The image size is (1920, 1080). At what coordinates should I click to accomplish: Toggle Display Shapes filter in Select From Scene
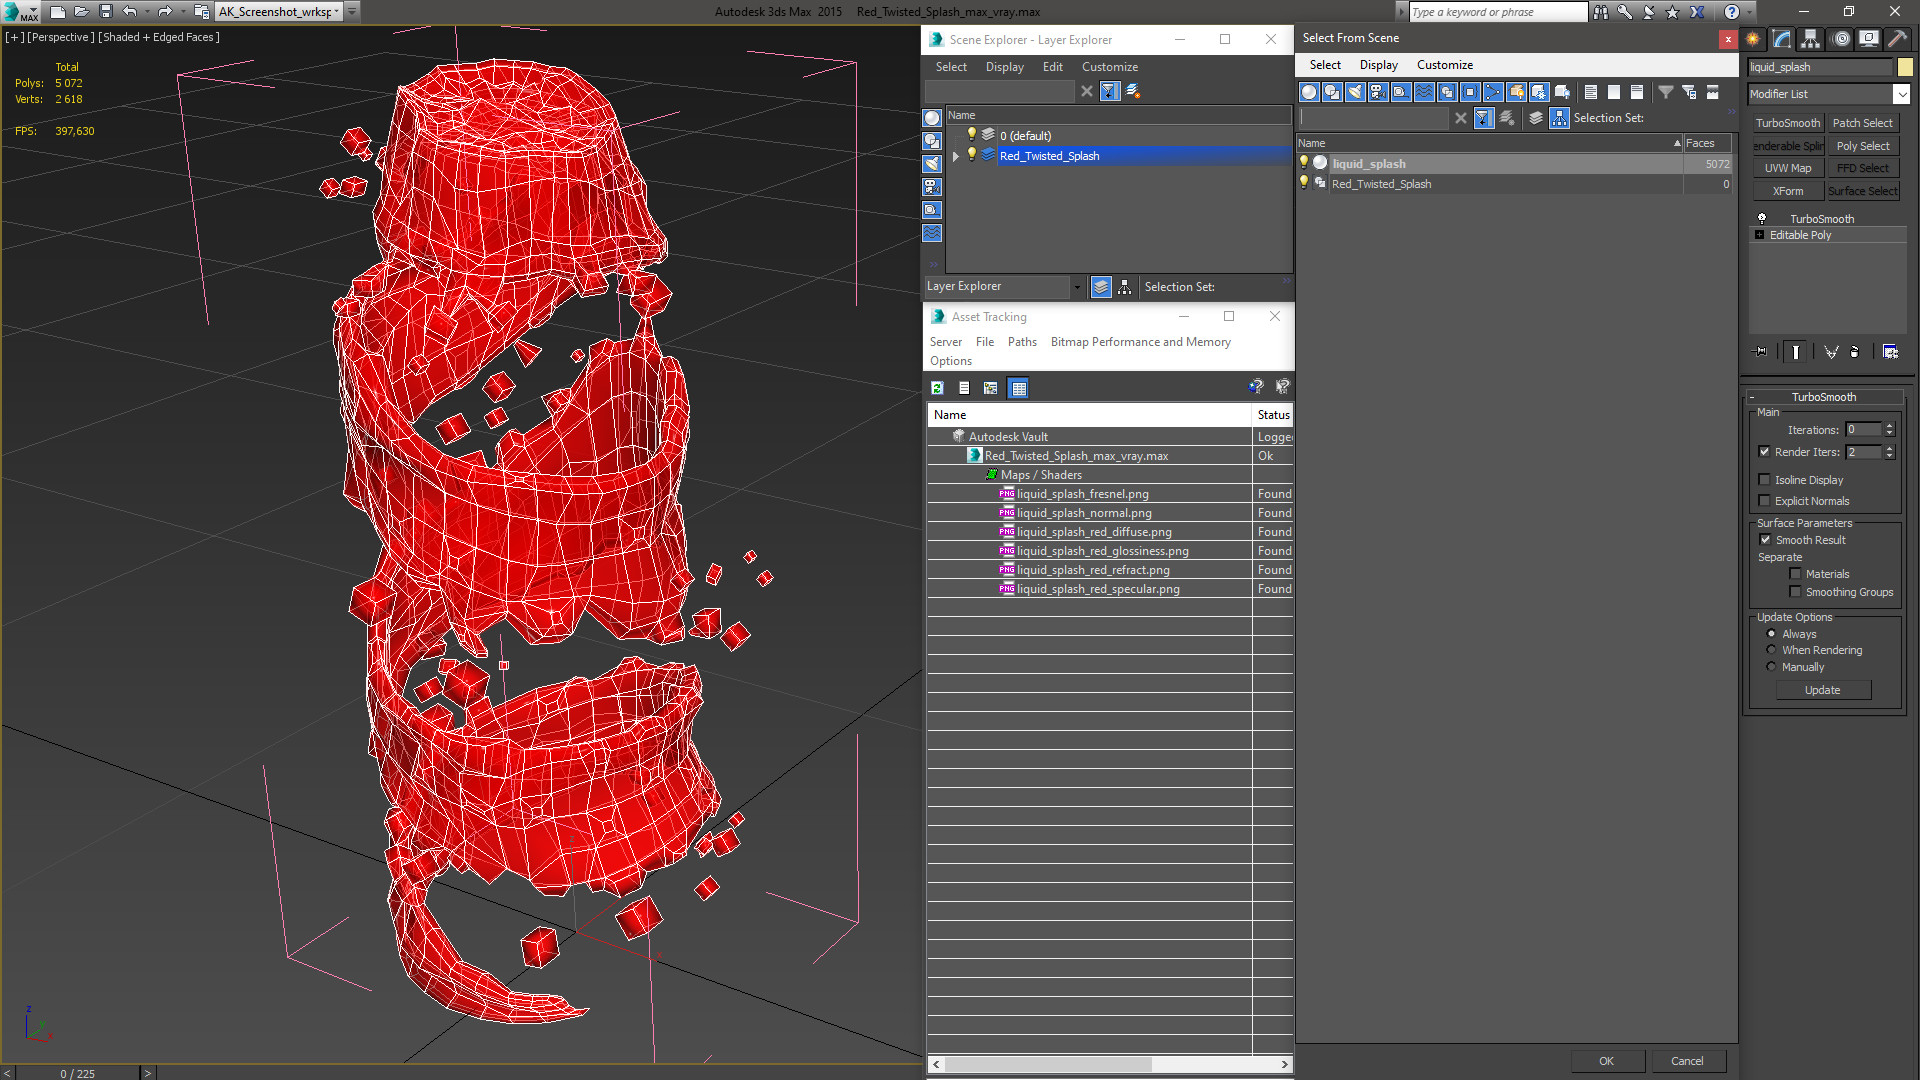1332,92
